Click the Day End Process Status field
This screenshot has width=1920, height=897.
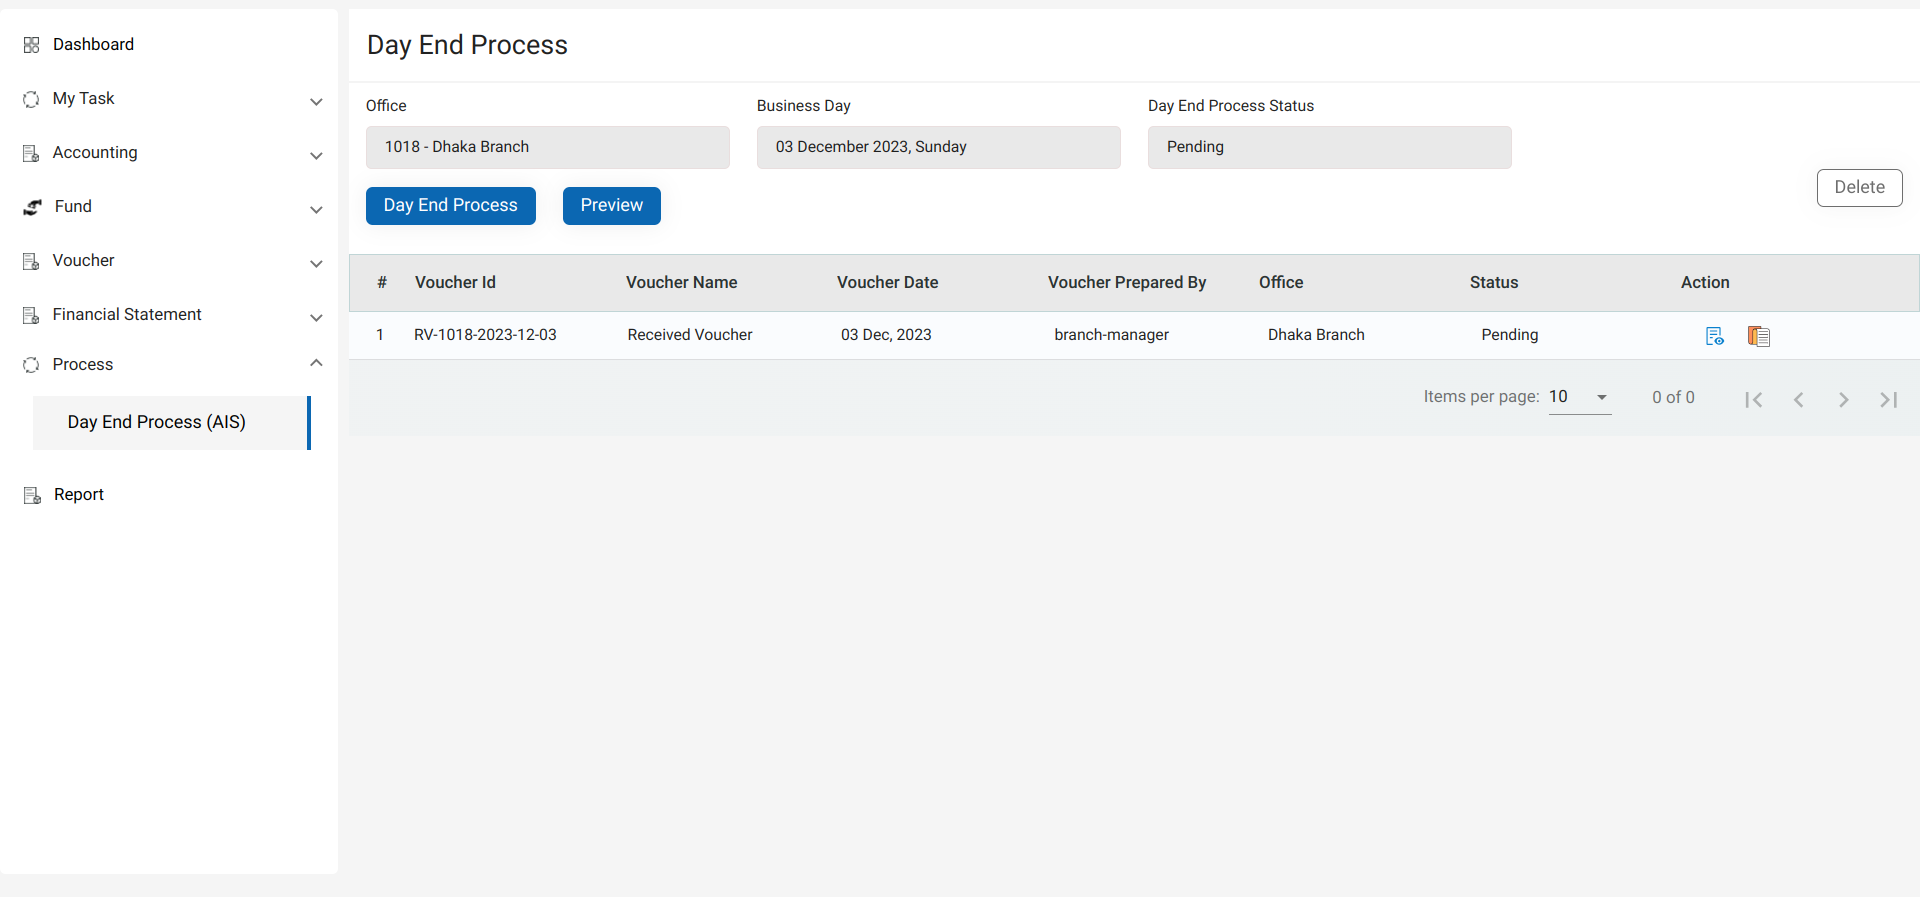click(x=1330, y=147)
